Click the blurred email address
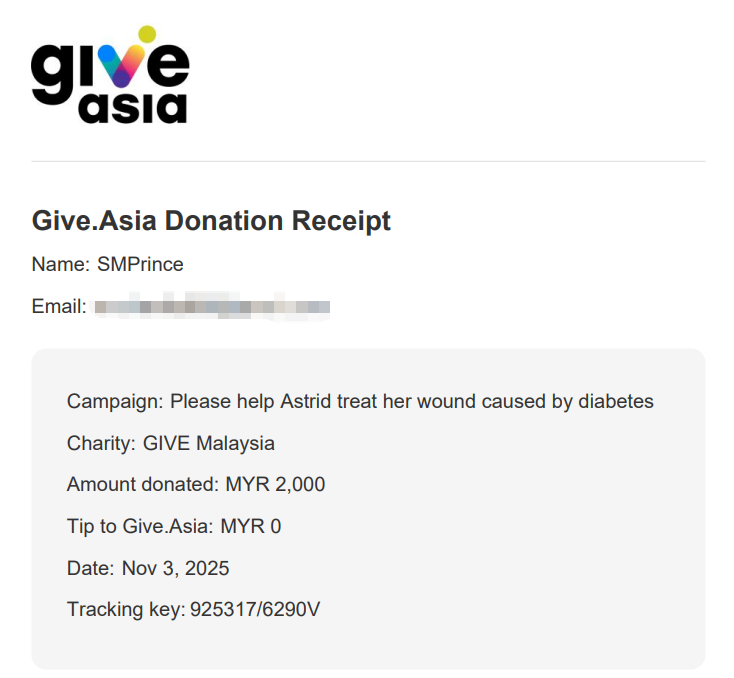734x678 pixels. (213, 307)
